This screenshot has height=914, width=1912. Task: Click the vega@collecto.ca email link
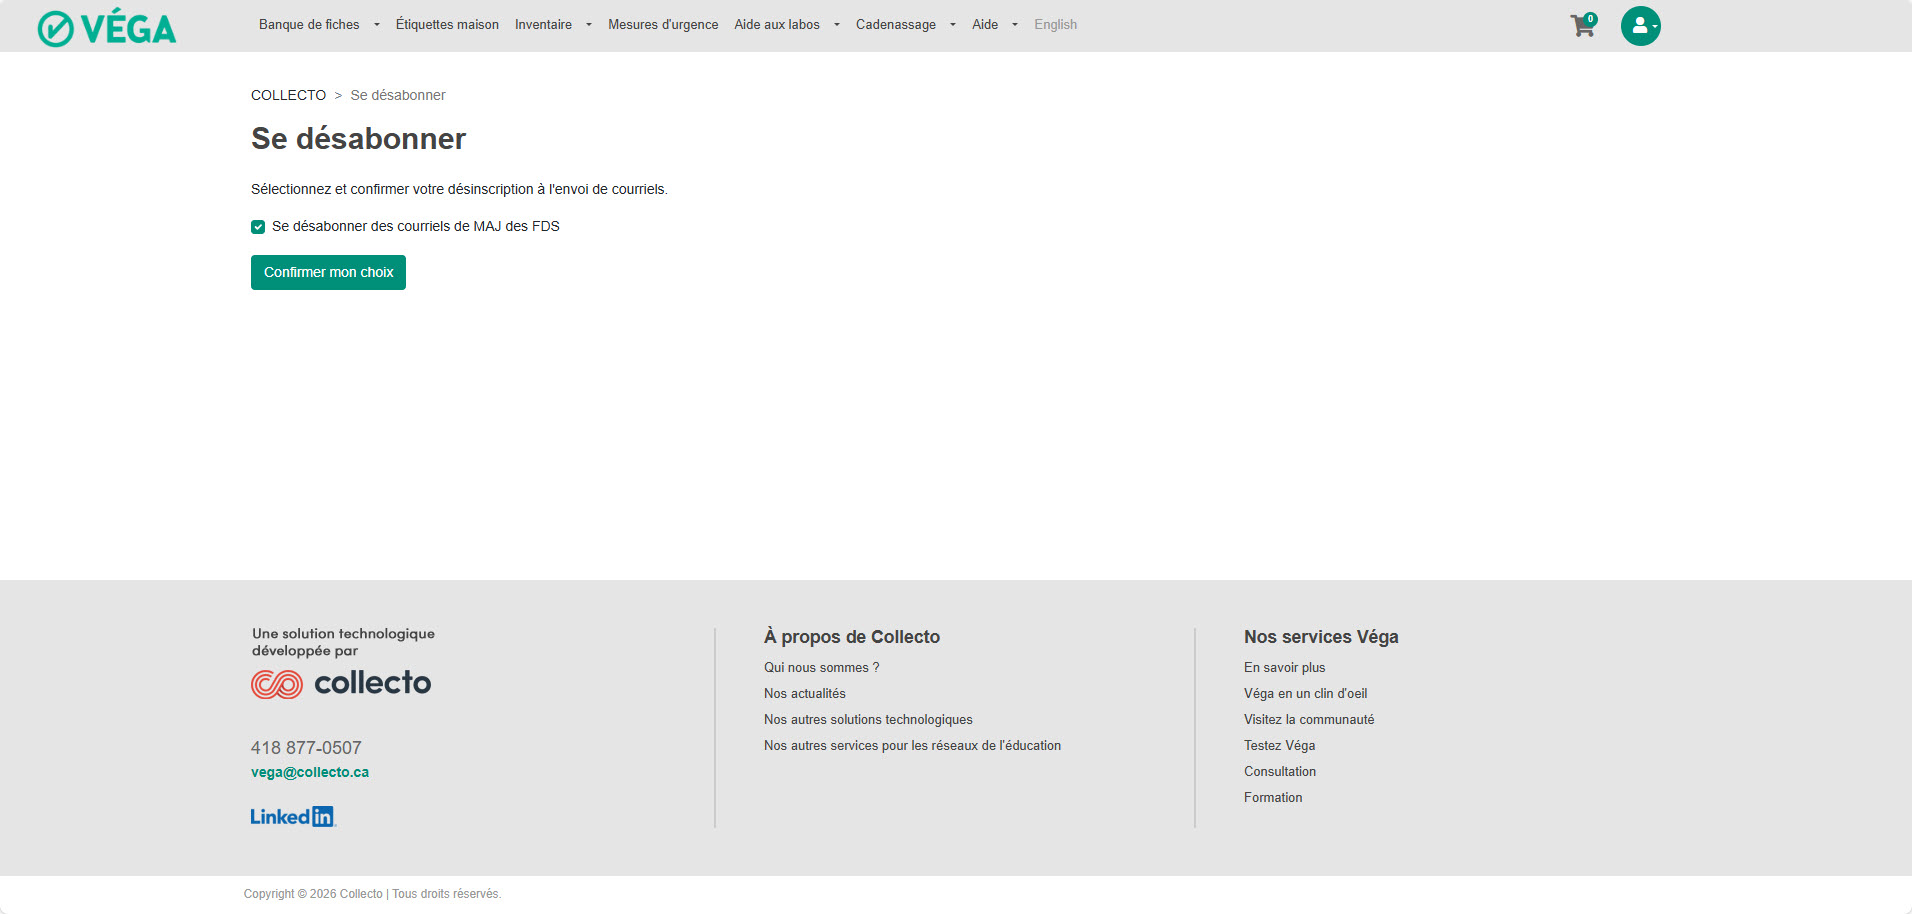(x=310, y=772)
